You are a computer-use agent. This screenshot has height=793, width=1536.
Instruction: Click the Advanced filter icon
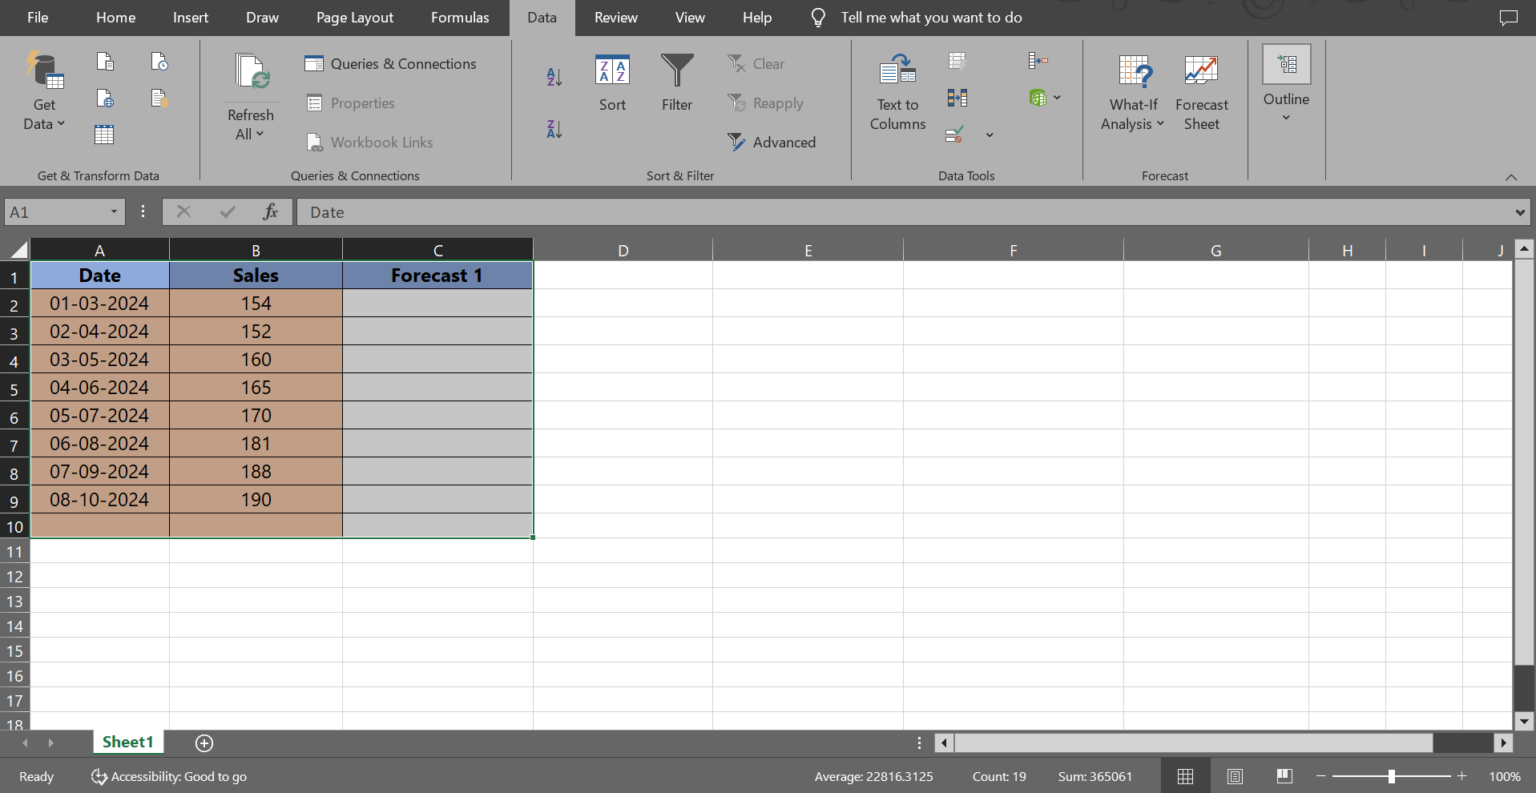coord(737,142)
